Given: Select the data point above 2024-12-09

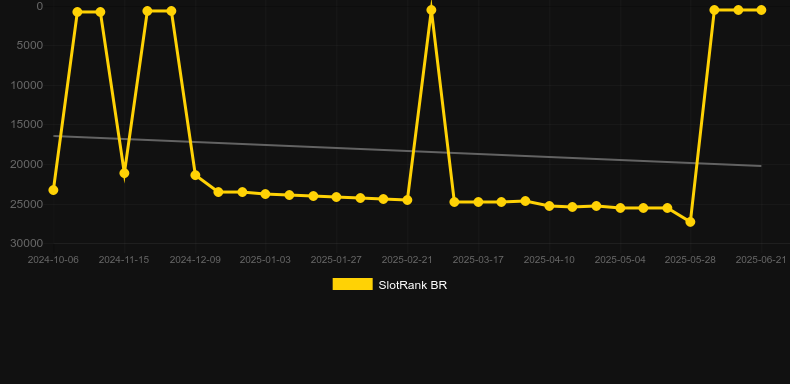Looking at the screenshot, I should 195,175.
